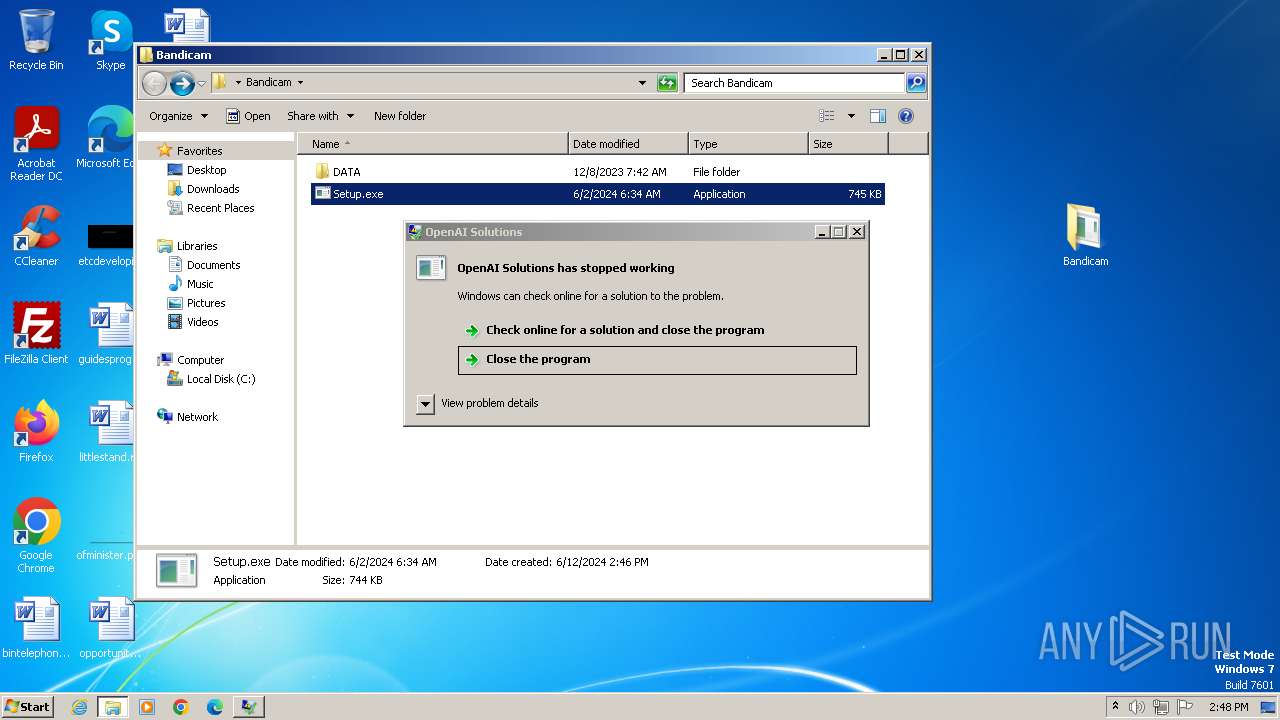1280x720 pixels.
Task: Open Internet Explorer from taskbar
Action: [80, 707]
